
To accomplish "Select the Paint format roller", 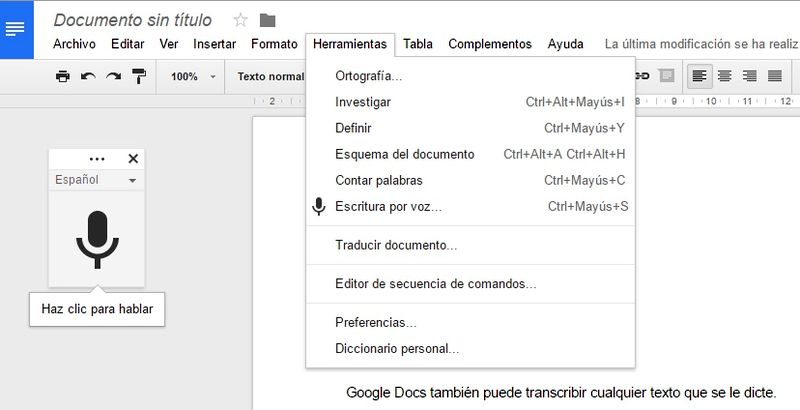I will pyautogui.click(x=139, y=76).
